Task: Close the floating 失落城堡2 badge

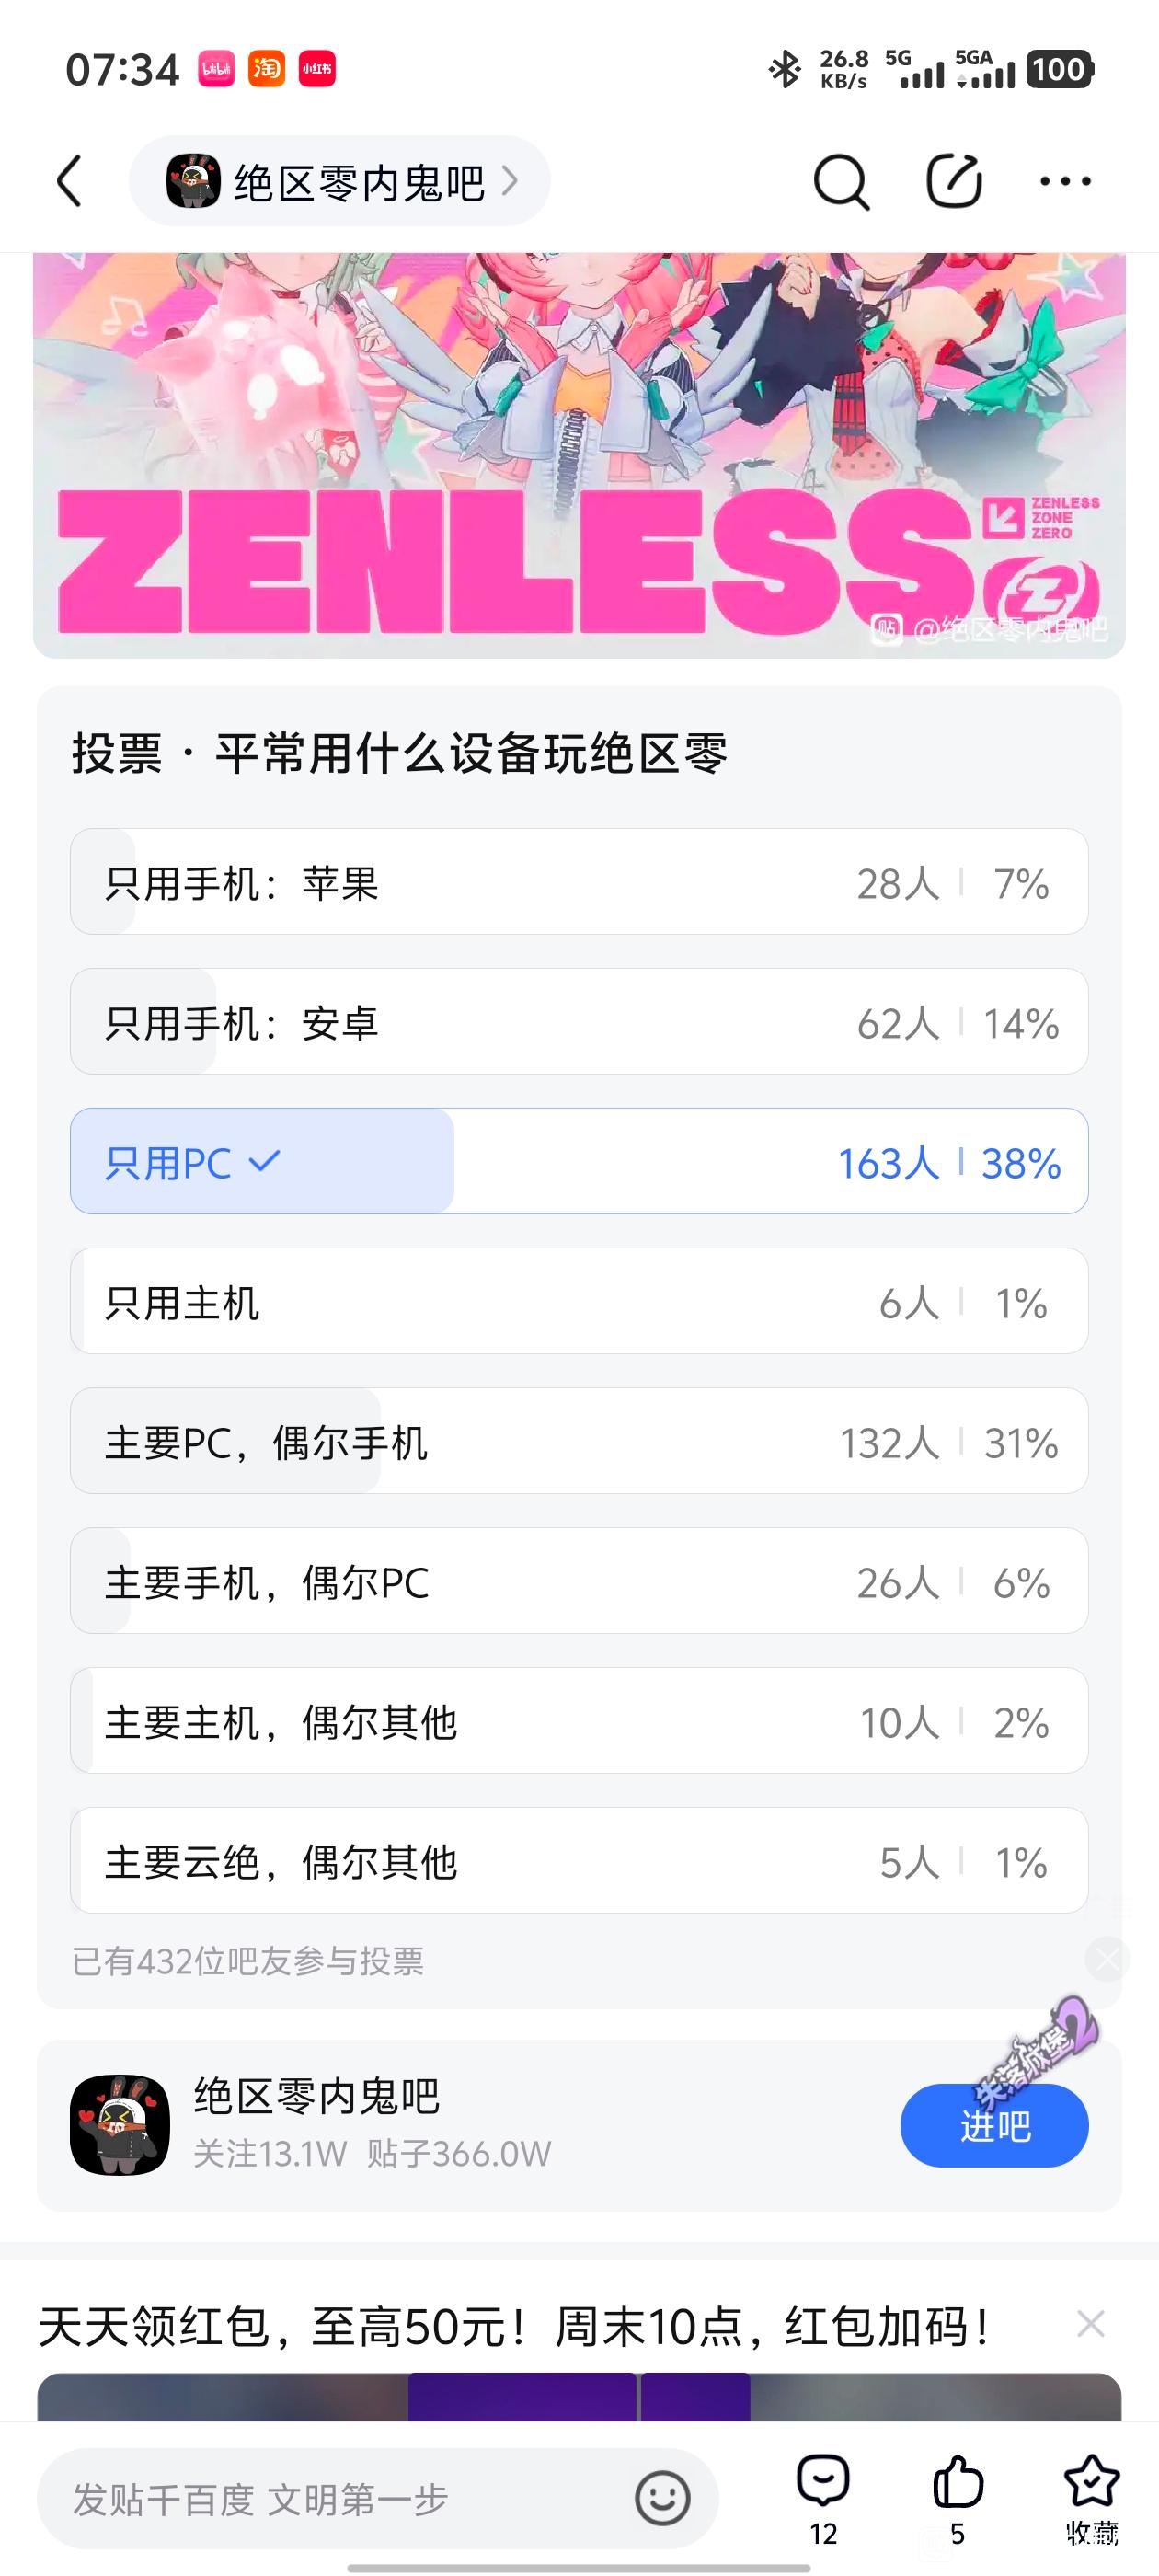Action: click(x=1108, y=1960)
